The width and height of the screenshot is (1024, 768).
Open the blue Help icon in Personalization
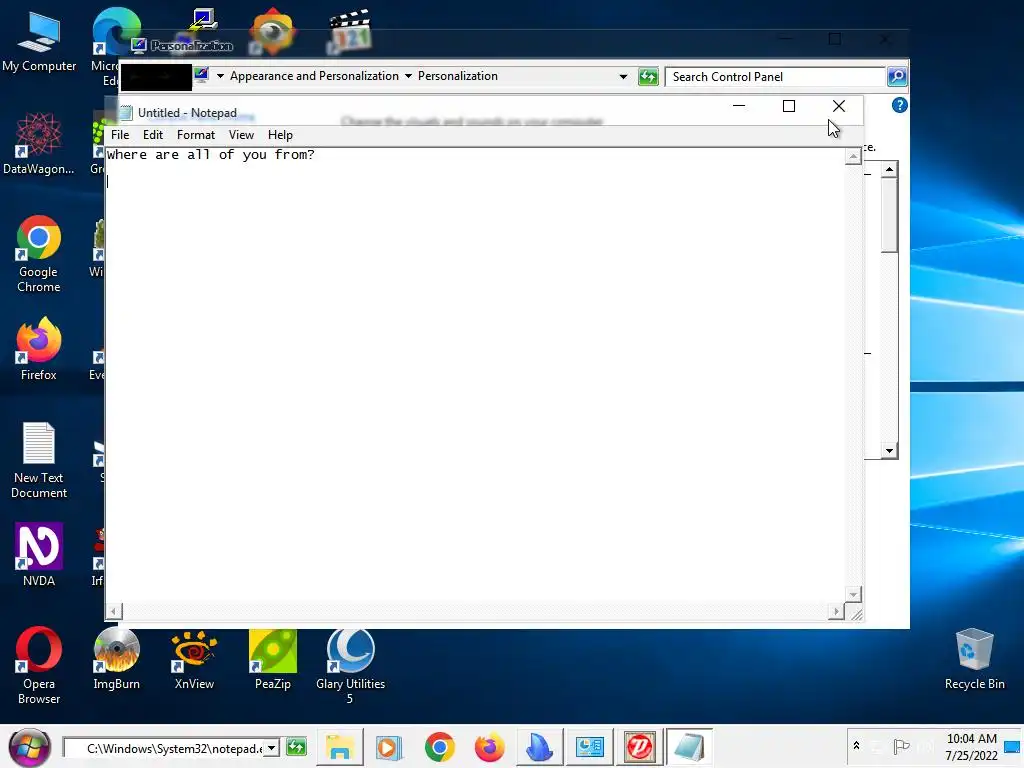[x=899, y=105]
